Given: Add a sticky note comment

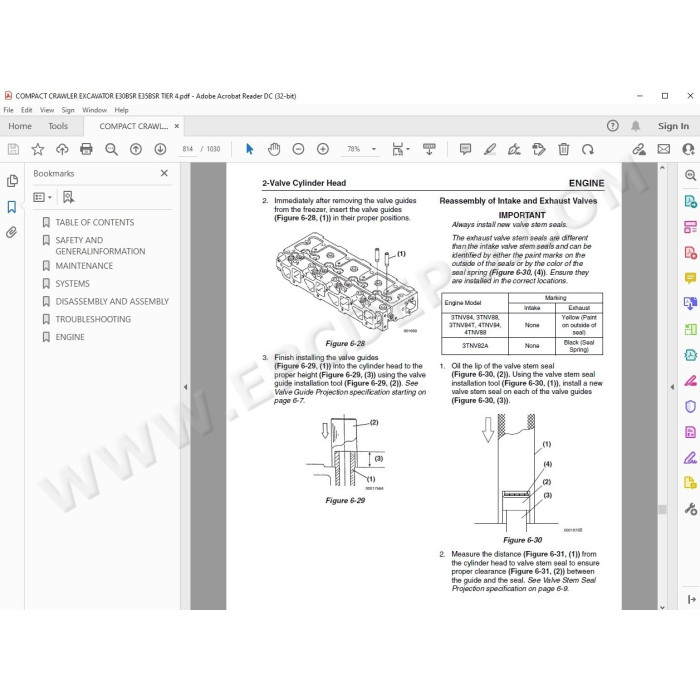Looking at the screenshot, I should tap(465, 149).
